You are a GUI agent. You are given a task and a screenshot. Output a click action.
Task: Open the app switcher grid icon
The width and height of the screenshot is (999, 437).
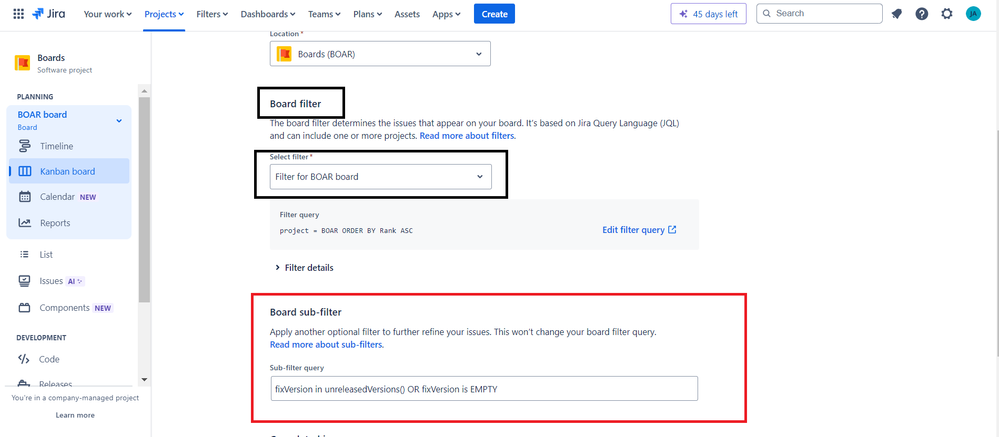(x=18, y=13)
